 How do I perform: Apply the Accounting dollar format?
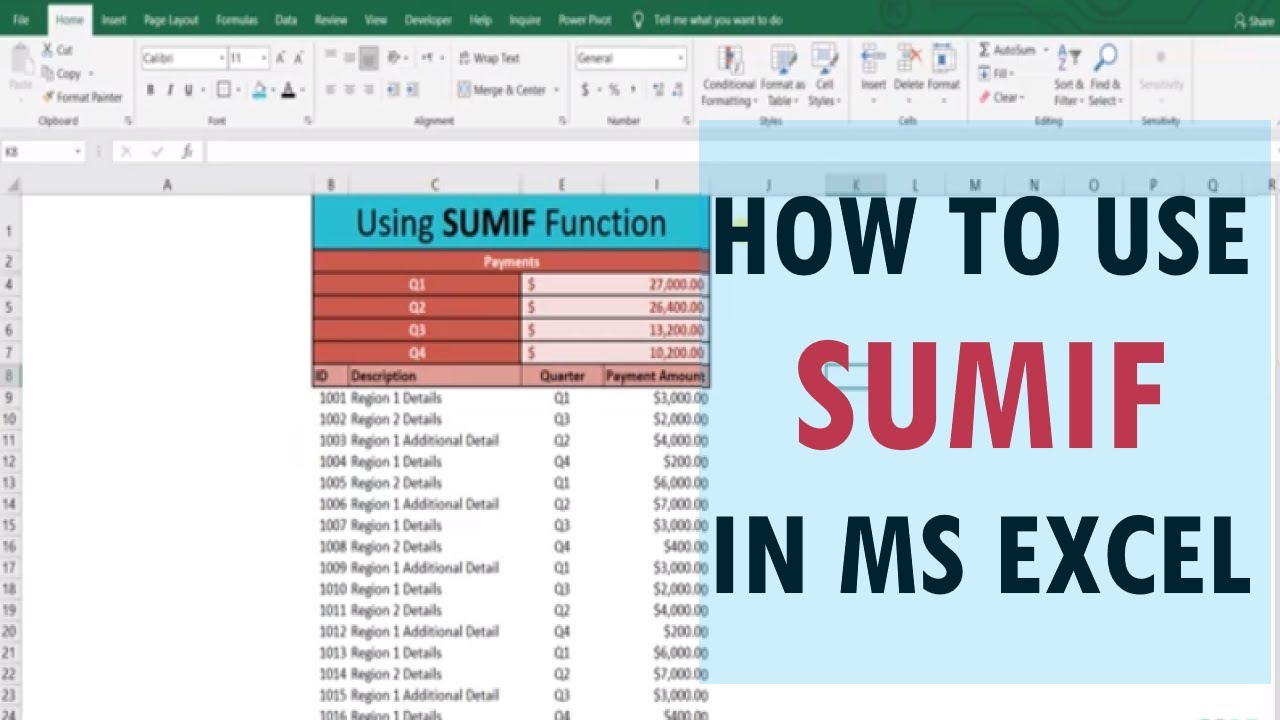(x=585, y=90)
